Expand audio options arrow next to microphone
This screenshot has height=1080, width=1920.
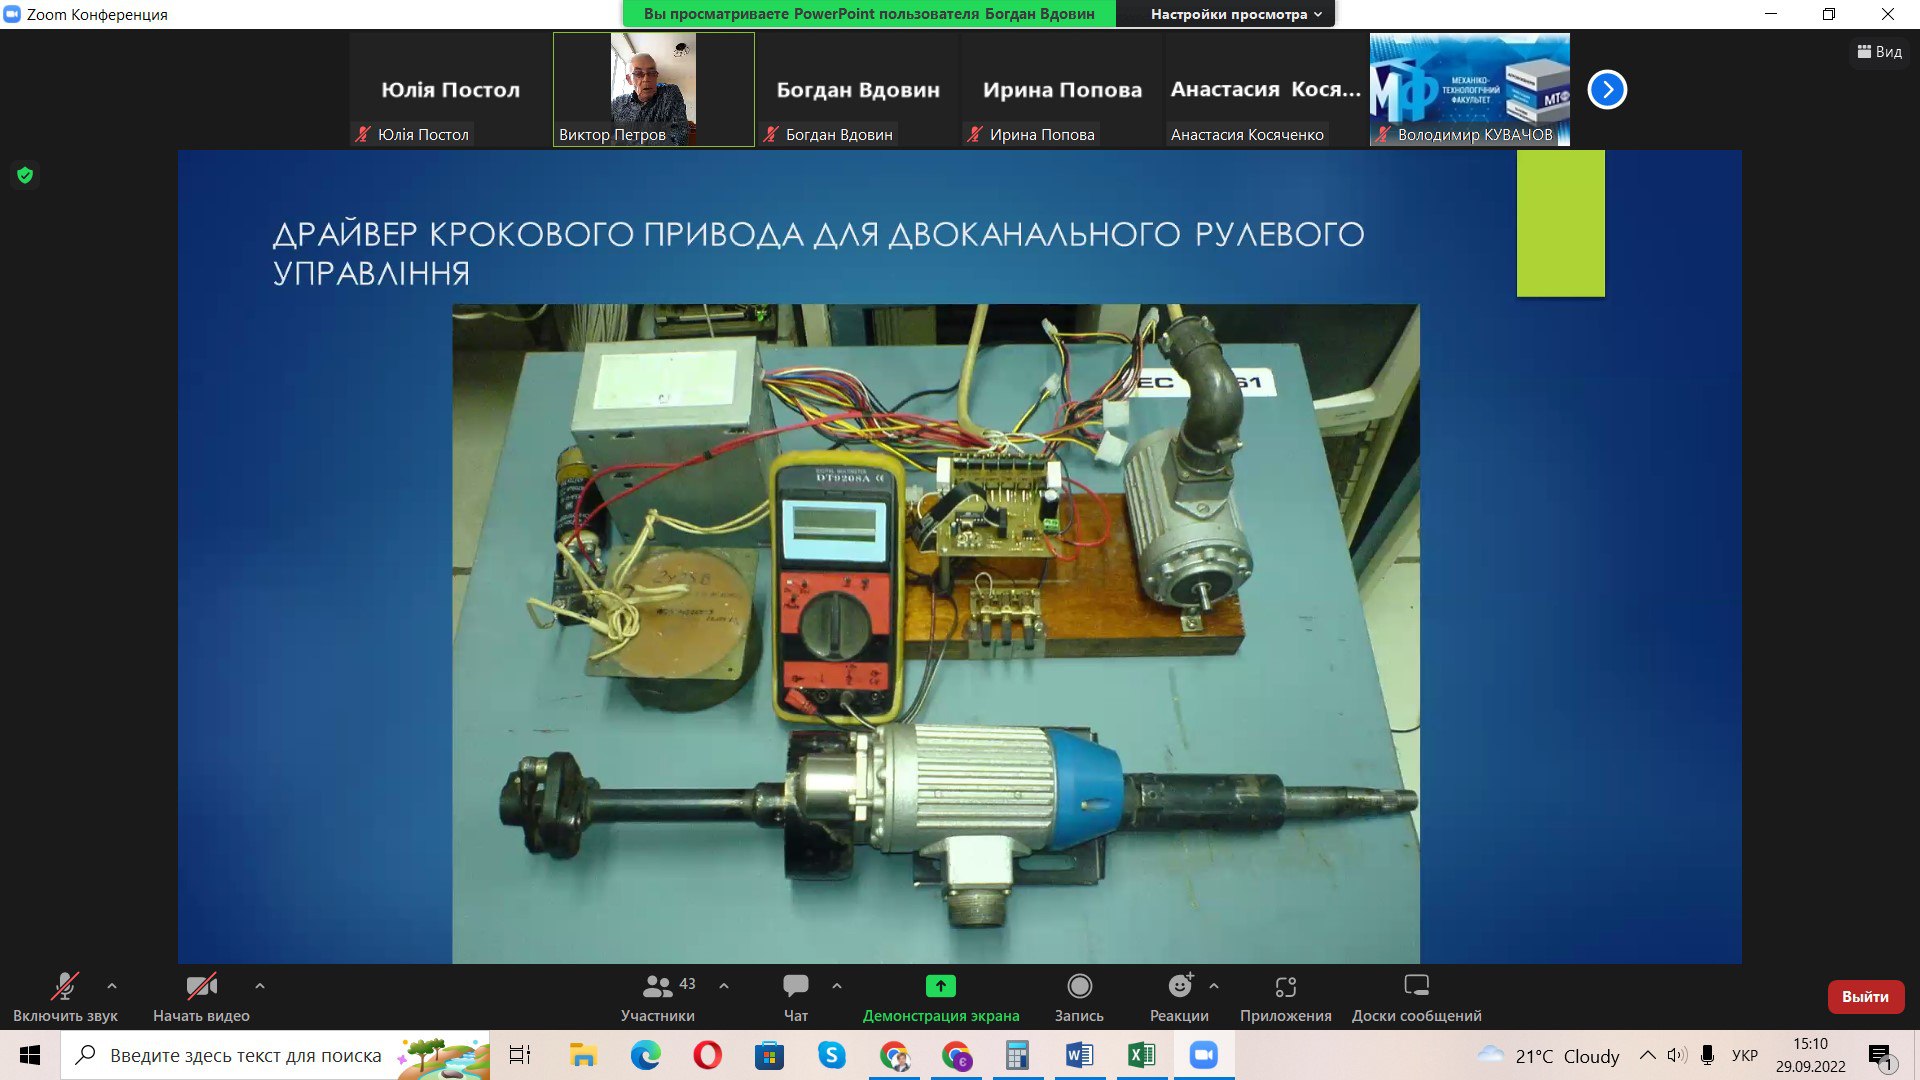112,986
